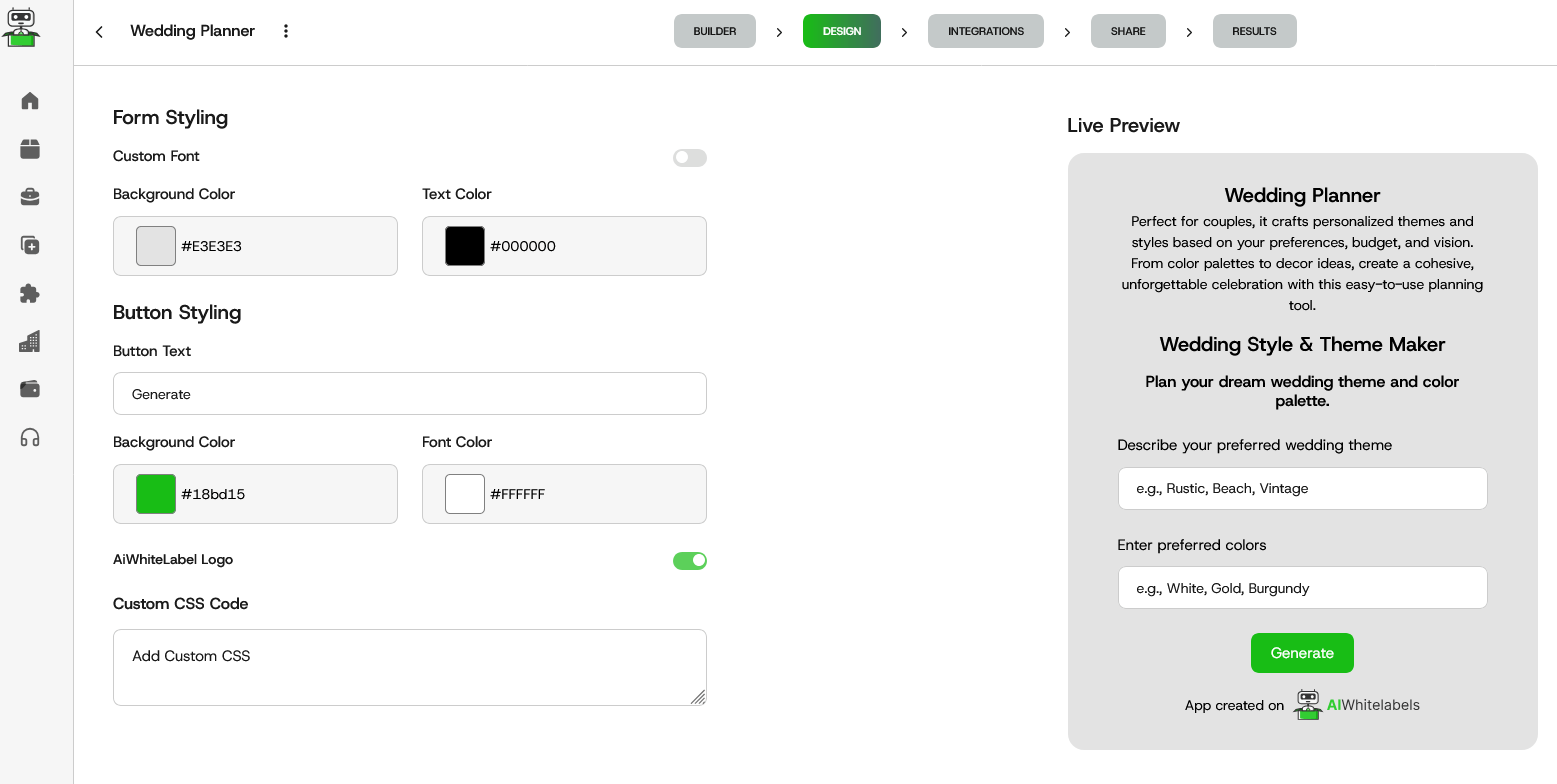Image resolution: width=1557 pixels, height=784 pixels.
Task: Go back using the left arrow near Wedding Planner
Action: [98, 31]
